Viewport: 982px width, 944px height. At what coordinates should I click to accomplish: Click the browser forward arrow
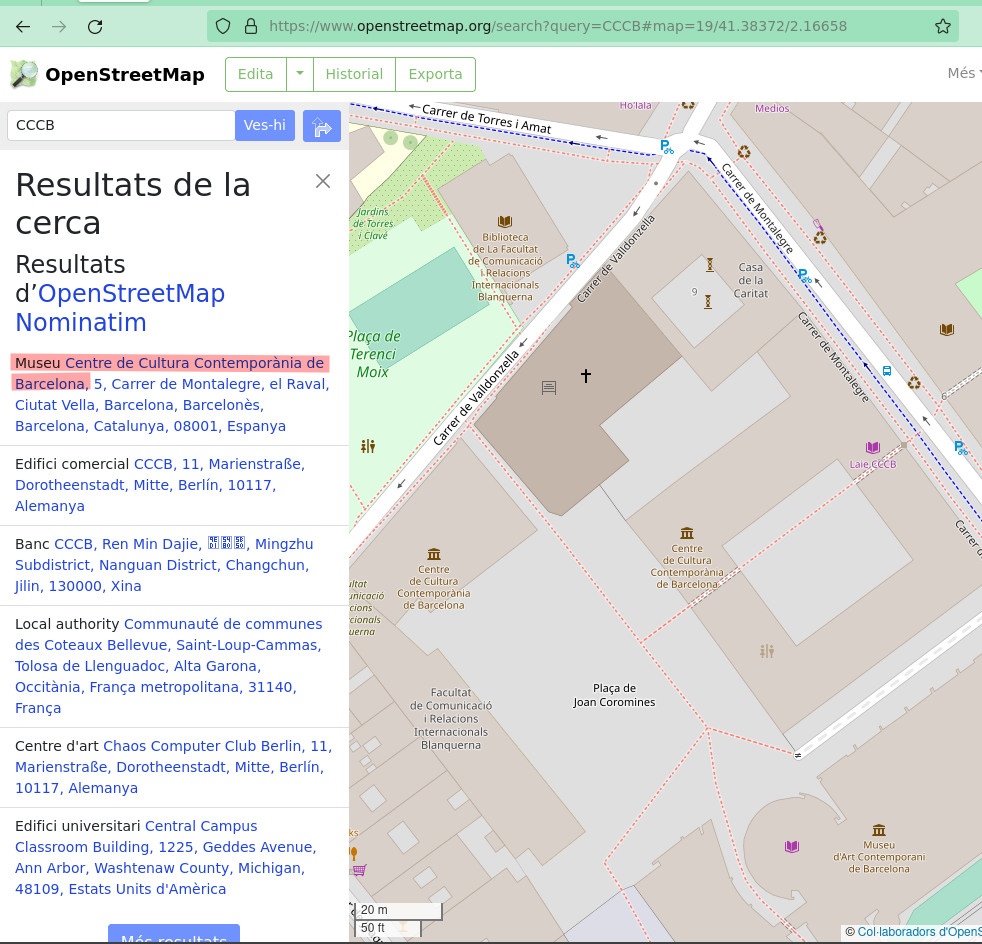click(59, 26)
